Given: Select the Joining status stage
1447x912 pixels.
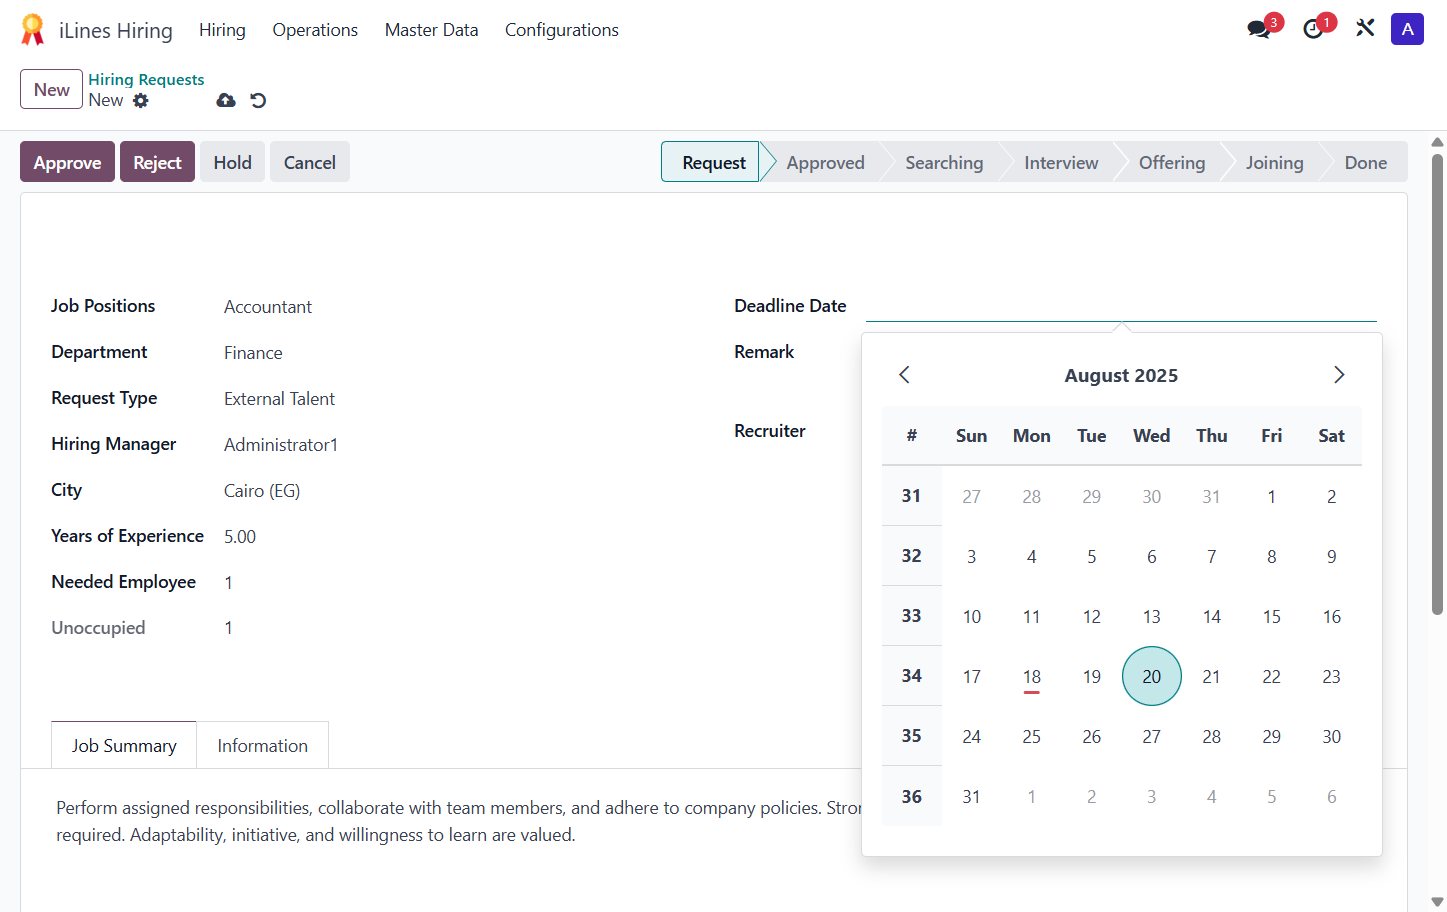Looking at the screenshot, I should (x=1274, y=162).
